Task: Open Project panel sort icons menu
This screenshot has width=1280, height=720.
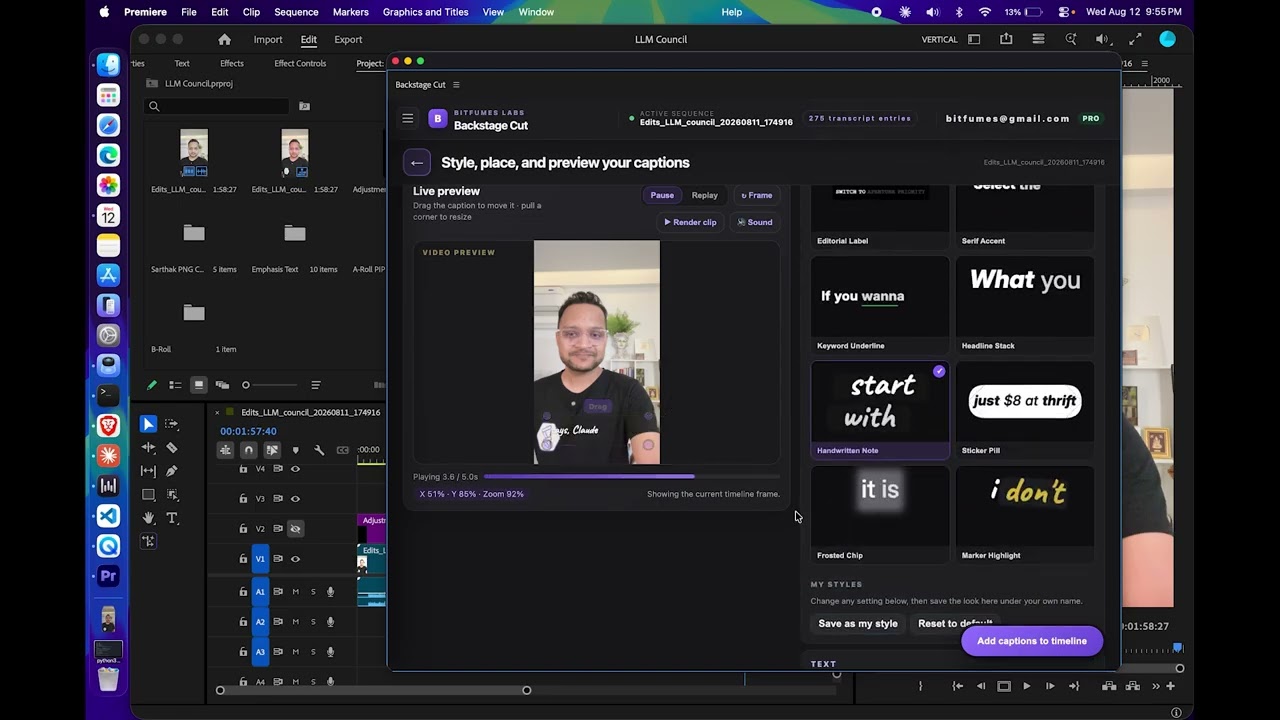Action: click(x=316, y=385)
